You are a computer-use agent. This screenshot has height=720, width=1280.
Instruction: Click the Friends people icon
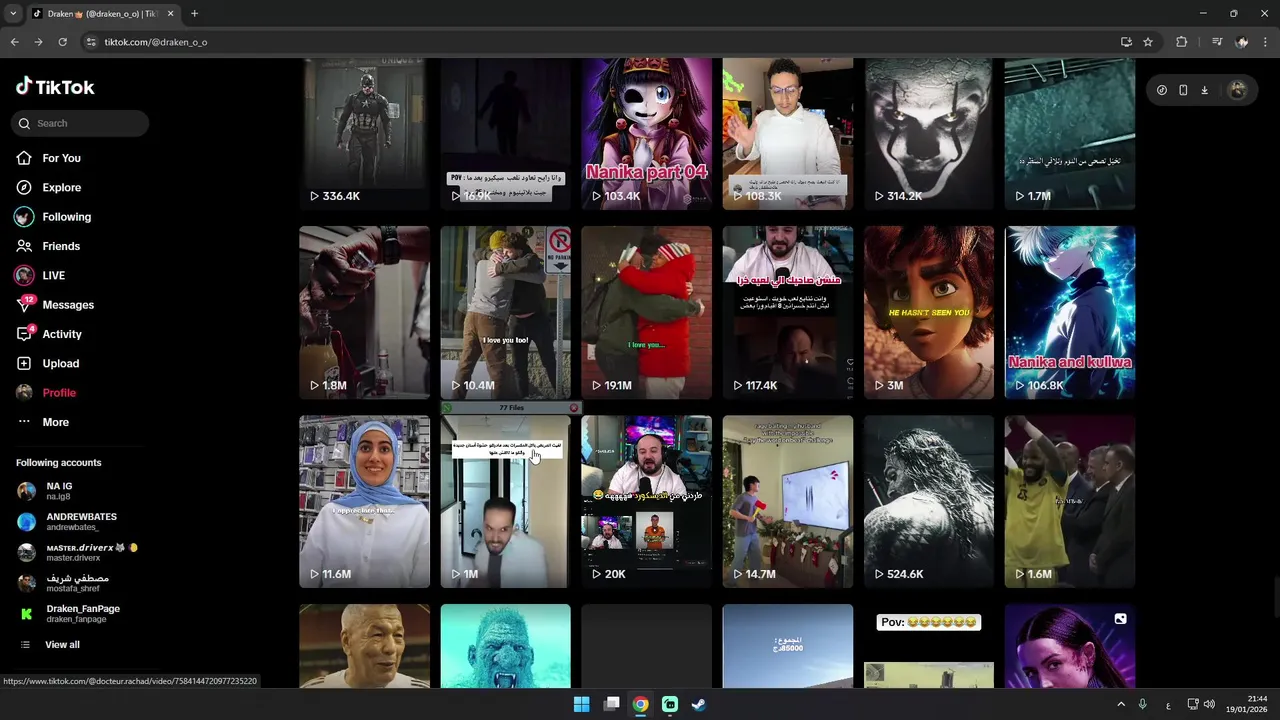pos(24,246)
